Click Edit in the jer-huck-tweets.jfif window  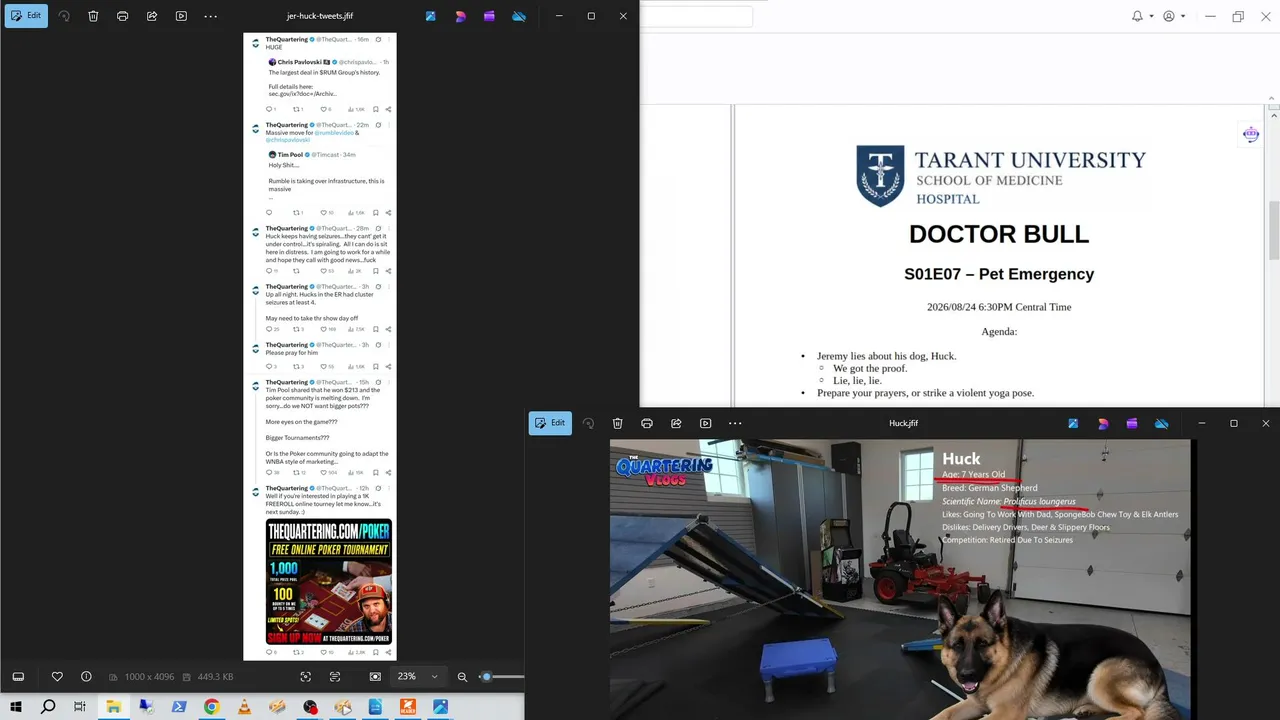(26, 16)
